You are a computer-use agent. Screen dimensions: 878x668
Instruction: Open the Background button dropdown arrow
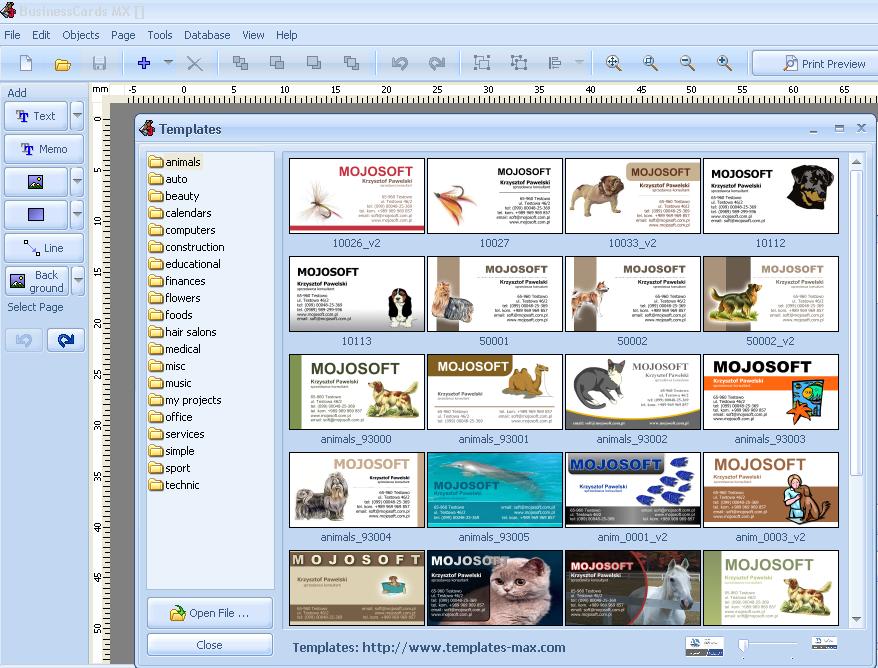coord(78,281)
